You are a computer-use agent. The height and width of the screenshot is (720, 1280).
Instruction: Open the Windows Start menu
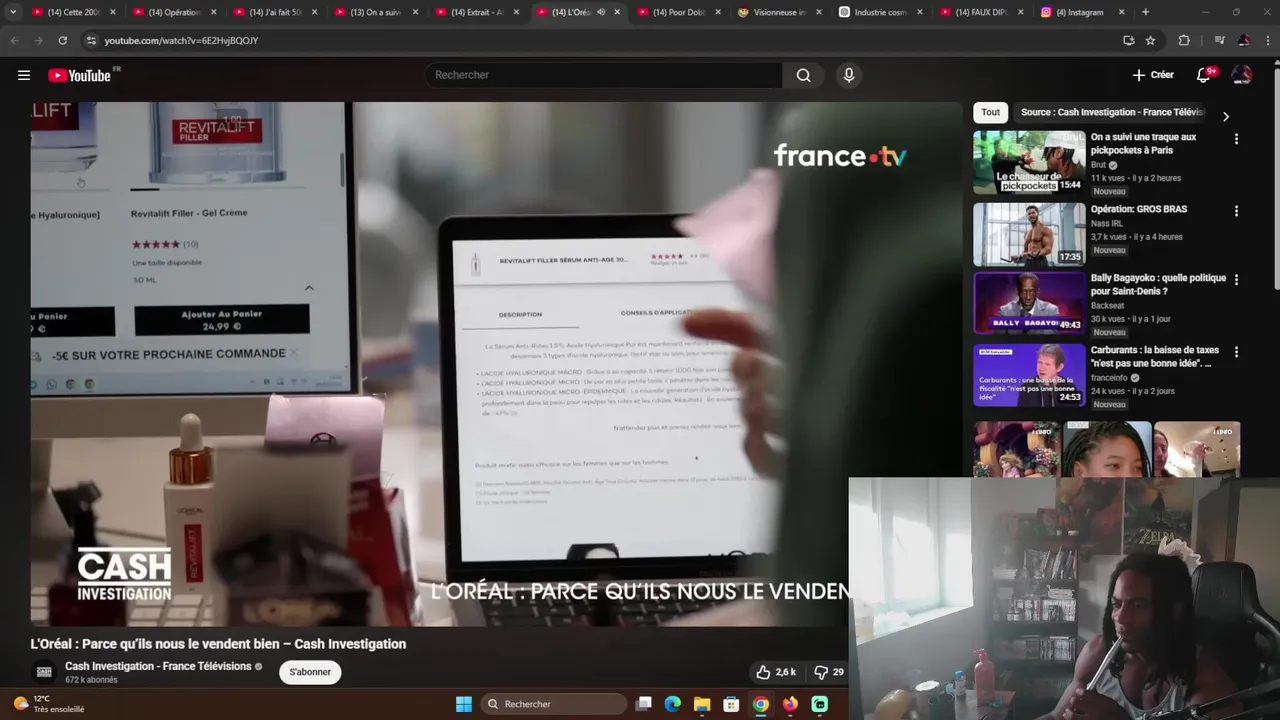464,704
